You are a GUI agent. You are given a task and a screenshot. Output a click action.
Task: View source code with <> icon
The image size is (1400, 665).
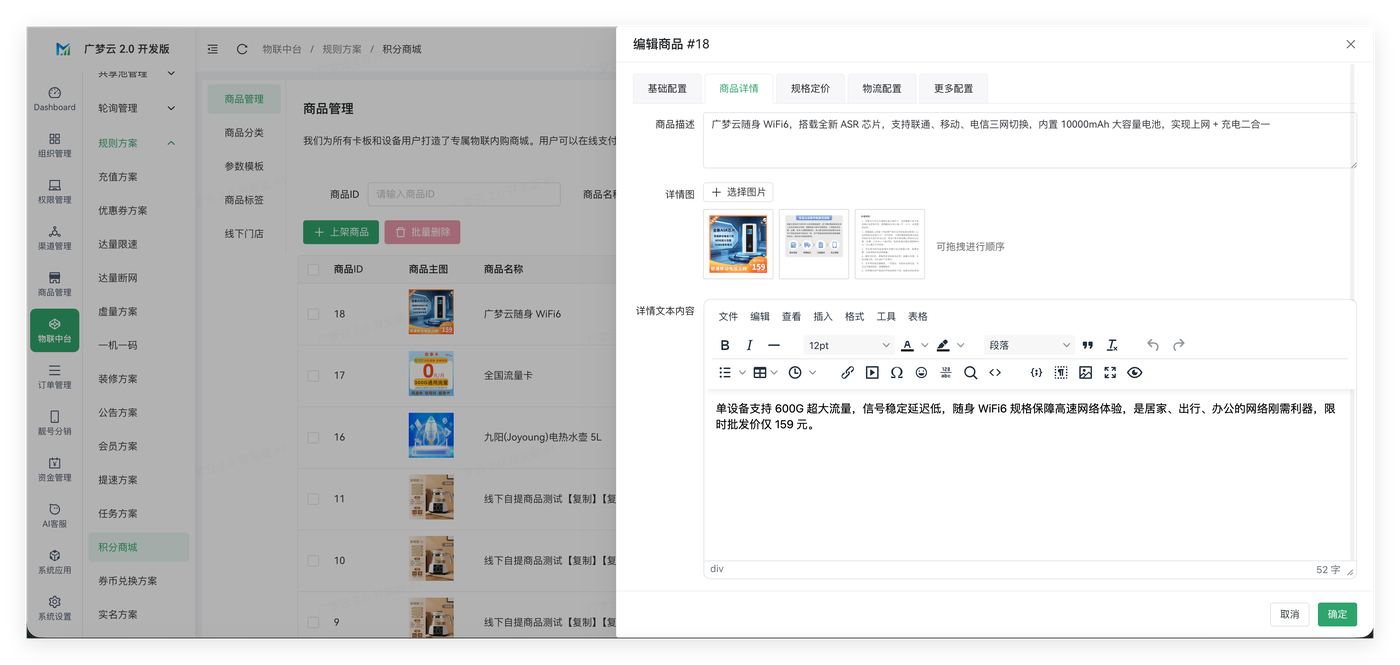click(x=995, y=372)
